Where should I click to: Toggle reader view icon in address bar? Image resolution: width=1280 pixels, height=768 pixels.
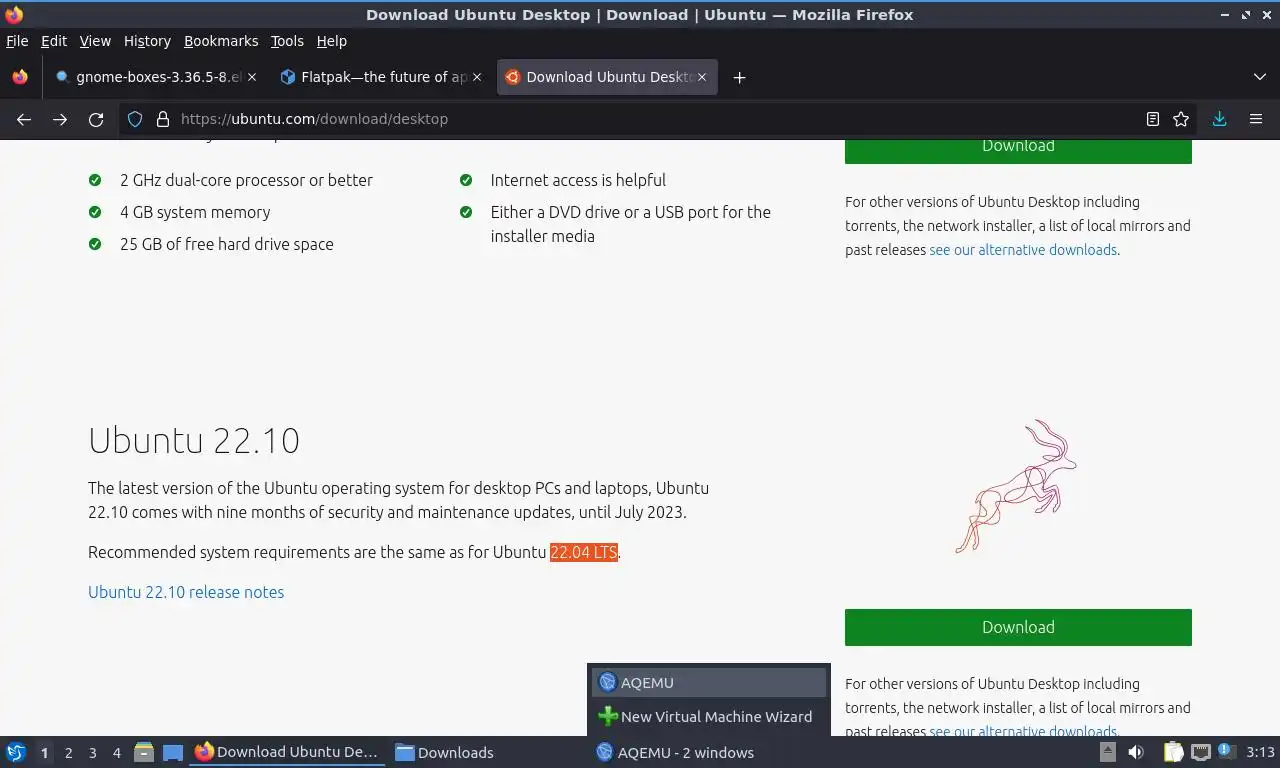point(1153,119)
